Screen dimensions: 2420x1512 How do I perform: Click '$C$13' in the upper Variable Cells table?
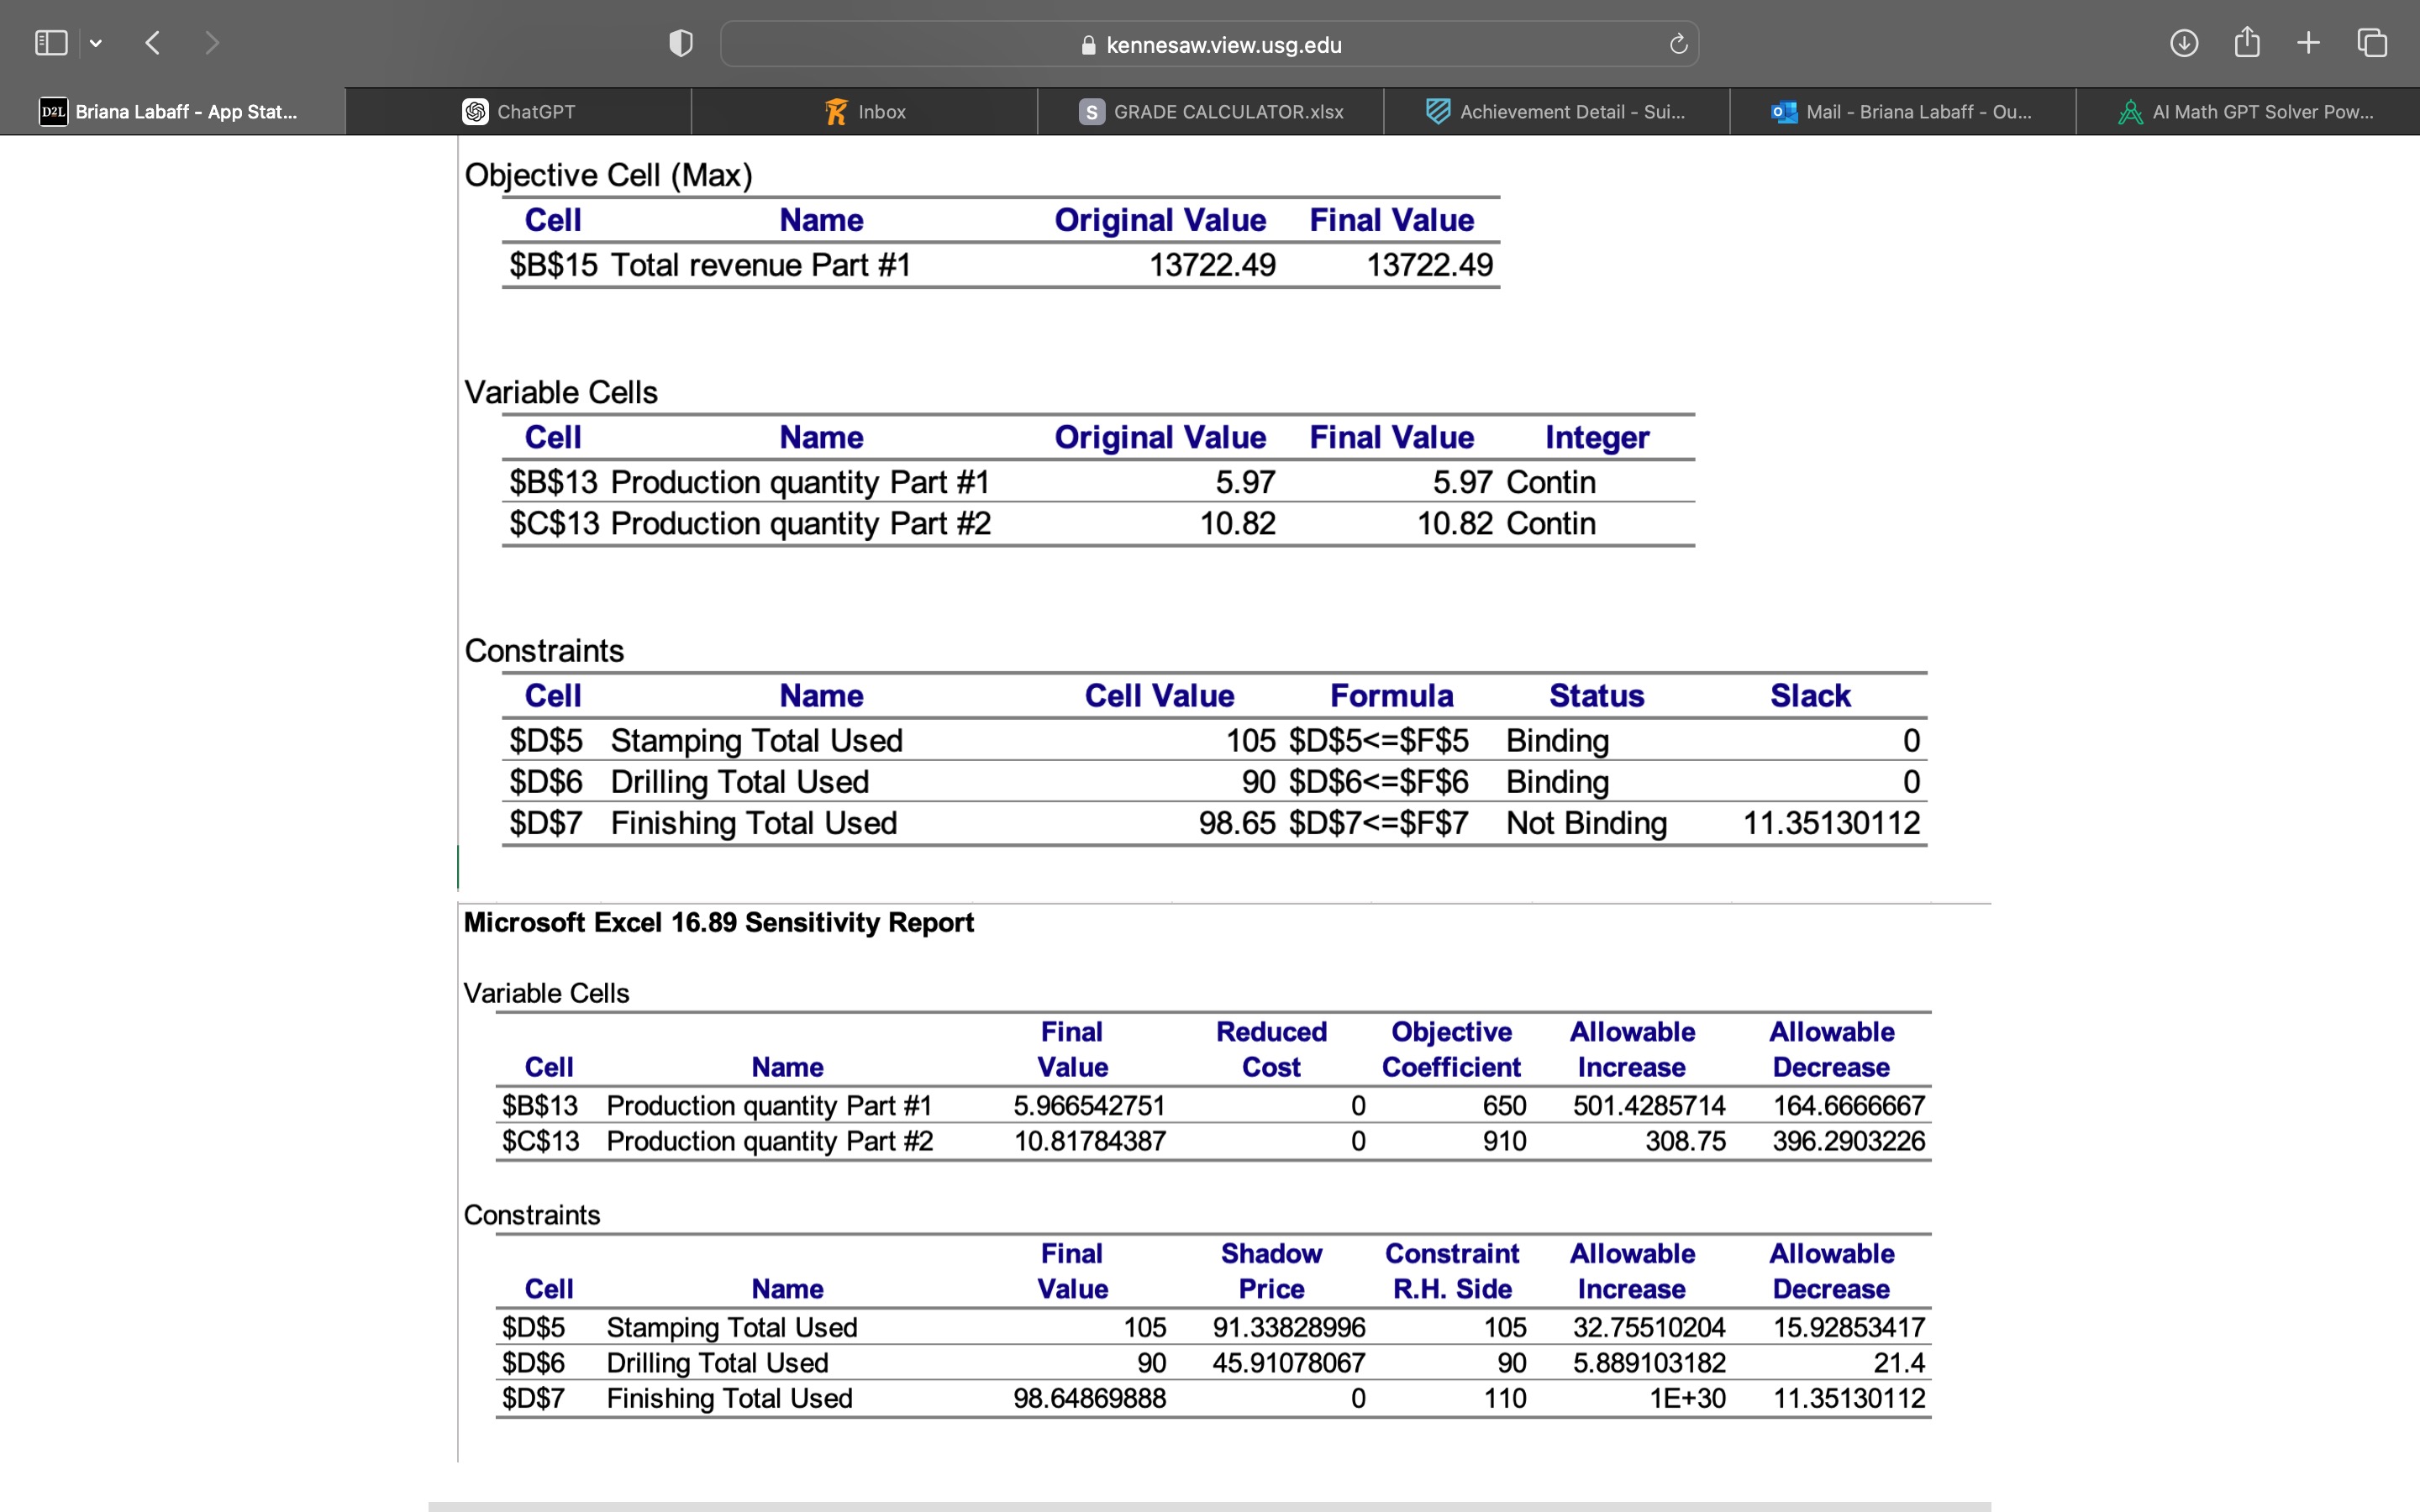pos(554,523)
